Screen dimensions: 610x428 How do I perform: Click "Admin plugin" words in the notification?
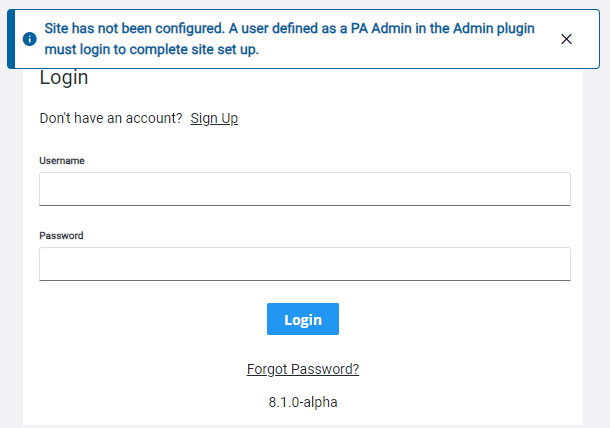[x=494, y=28]
